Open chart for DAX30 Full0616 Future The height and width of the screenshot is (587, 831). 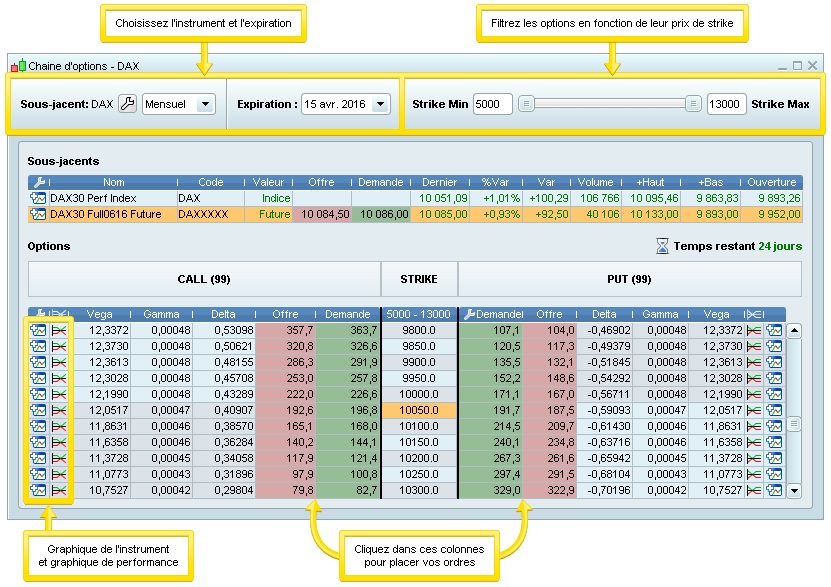point(39,214)
